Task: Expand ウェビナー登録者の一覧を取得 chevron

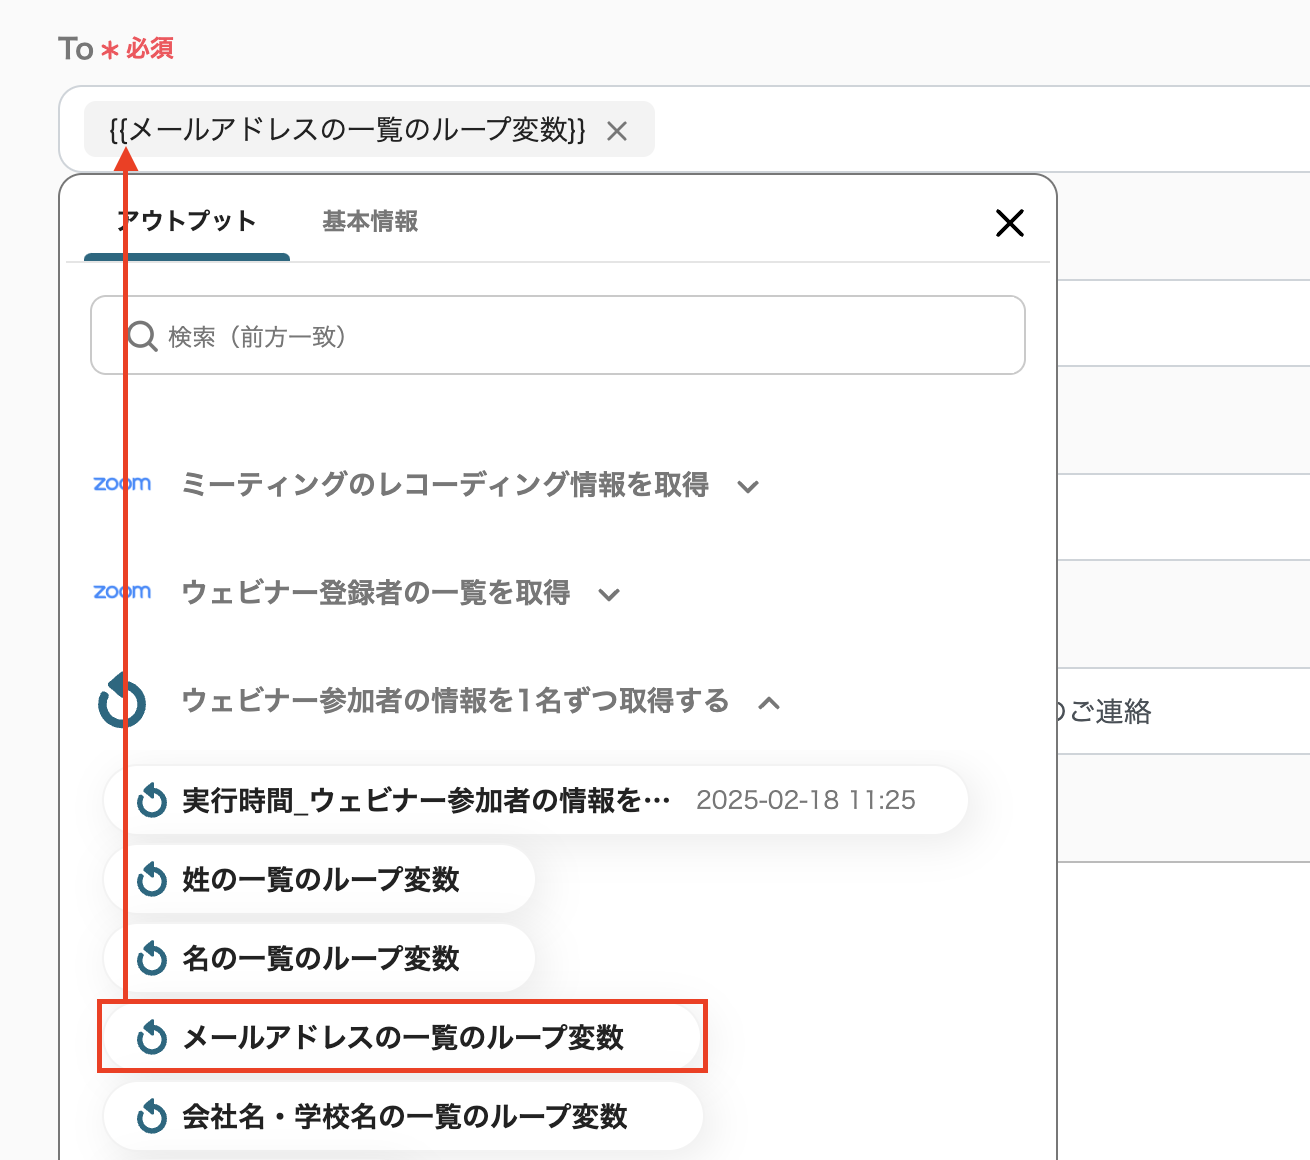Action: point(609,595)
